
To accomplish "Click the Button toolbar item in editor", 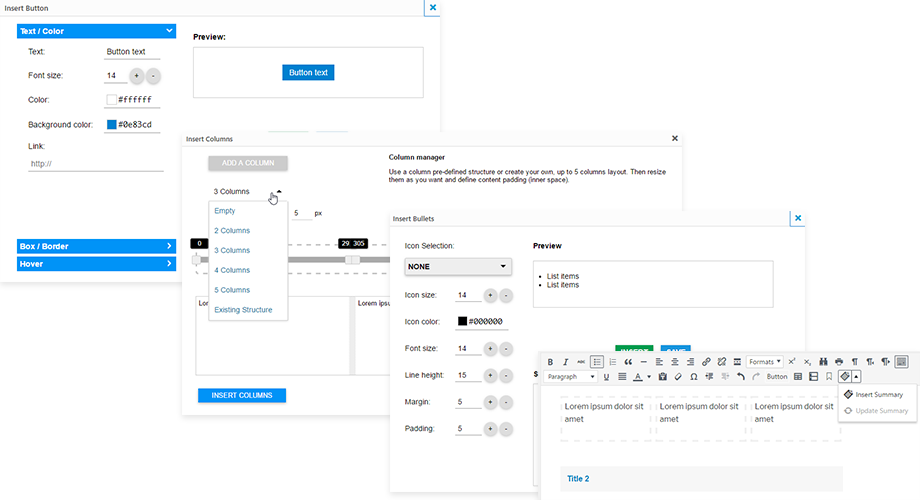I will click(777, 377).
